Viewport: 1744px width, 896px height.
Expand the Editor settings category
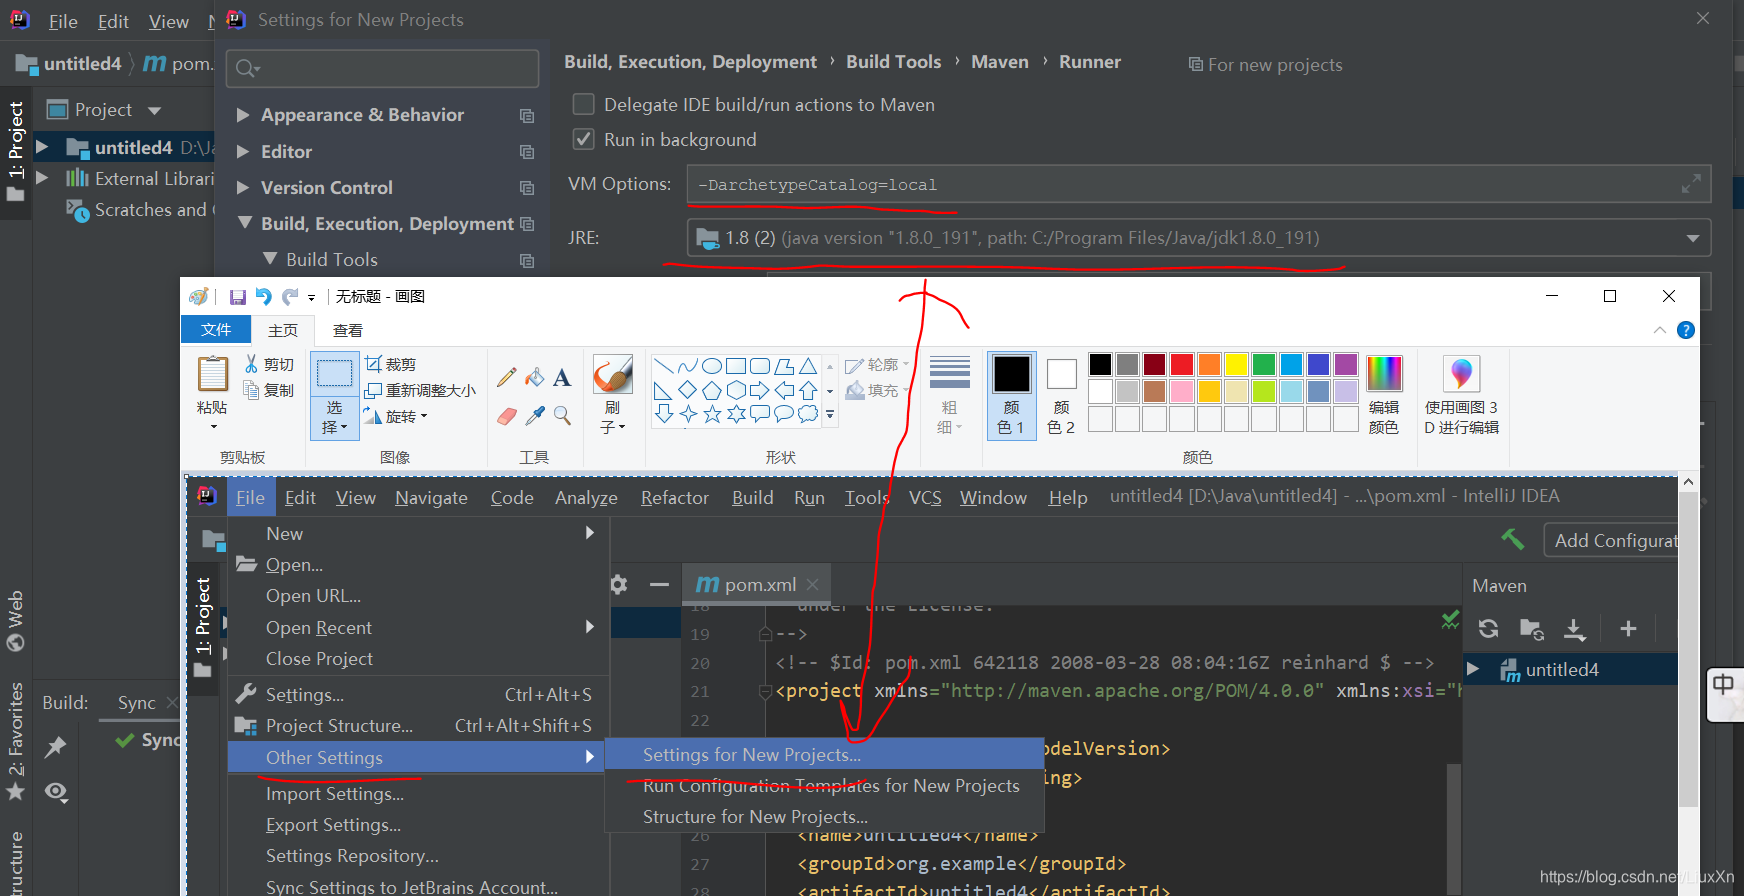click(x=243, y=152)
